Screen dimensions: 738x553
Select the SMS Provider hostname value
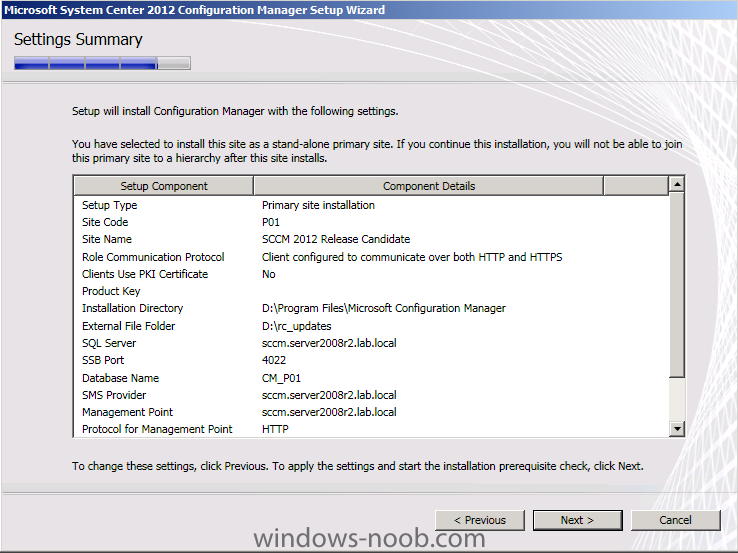point(329,395)
